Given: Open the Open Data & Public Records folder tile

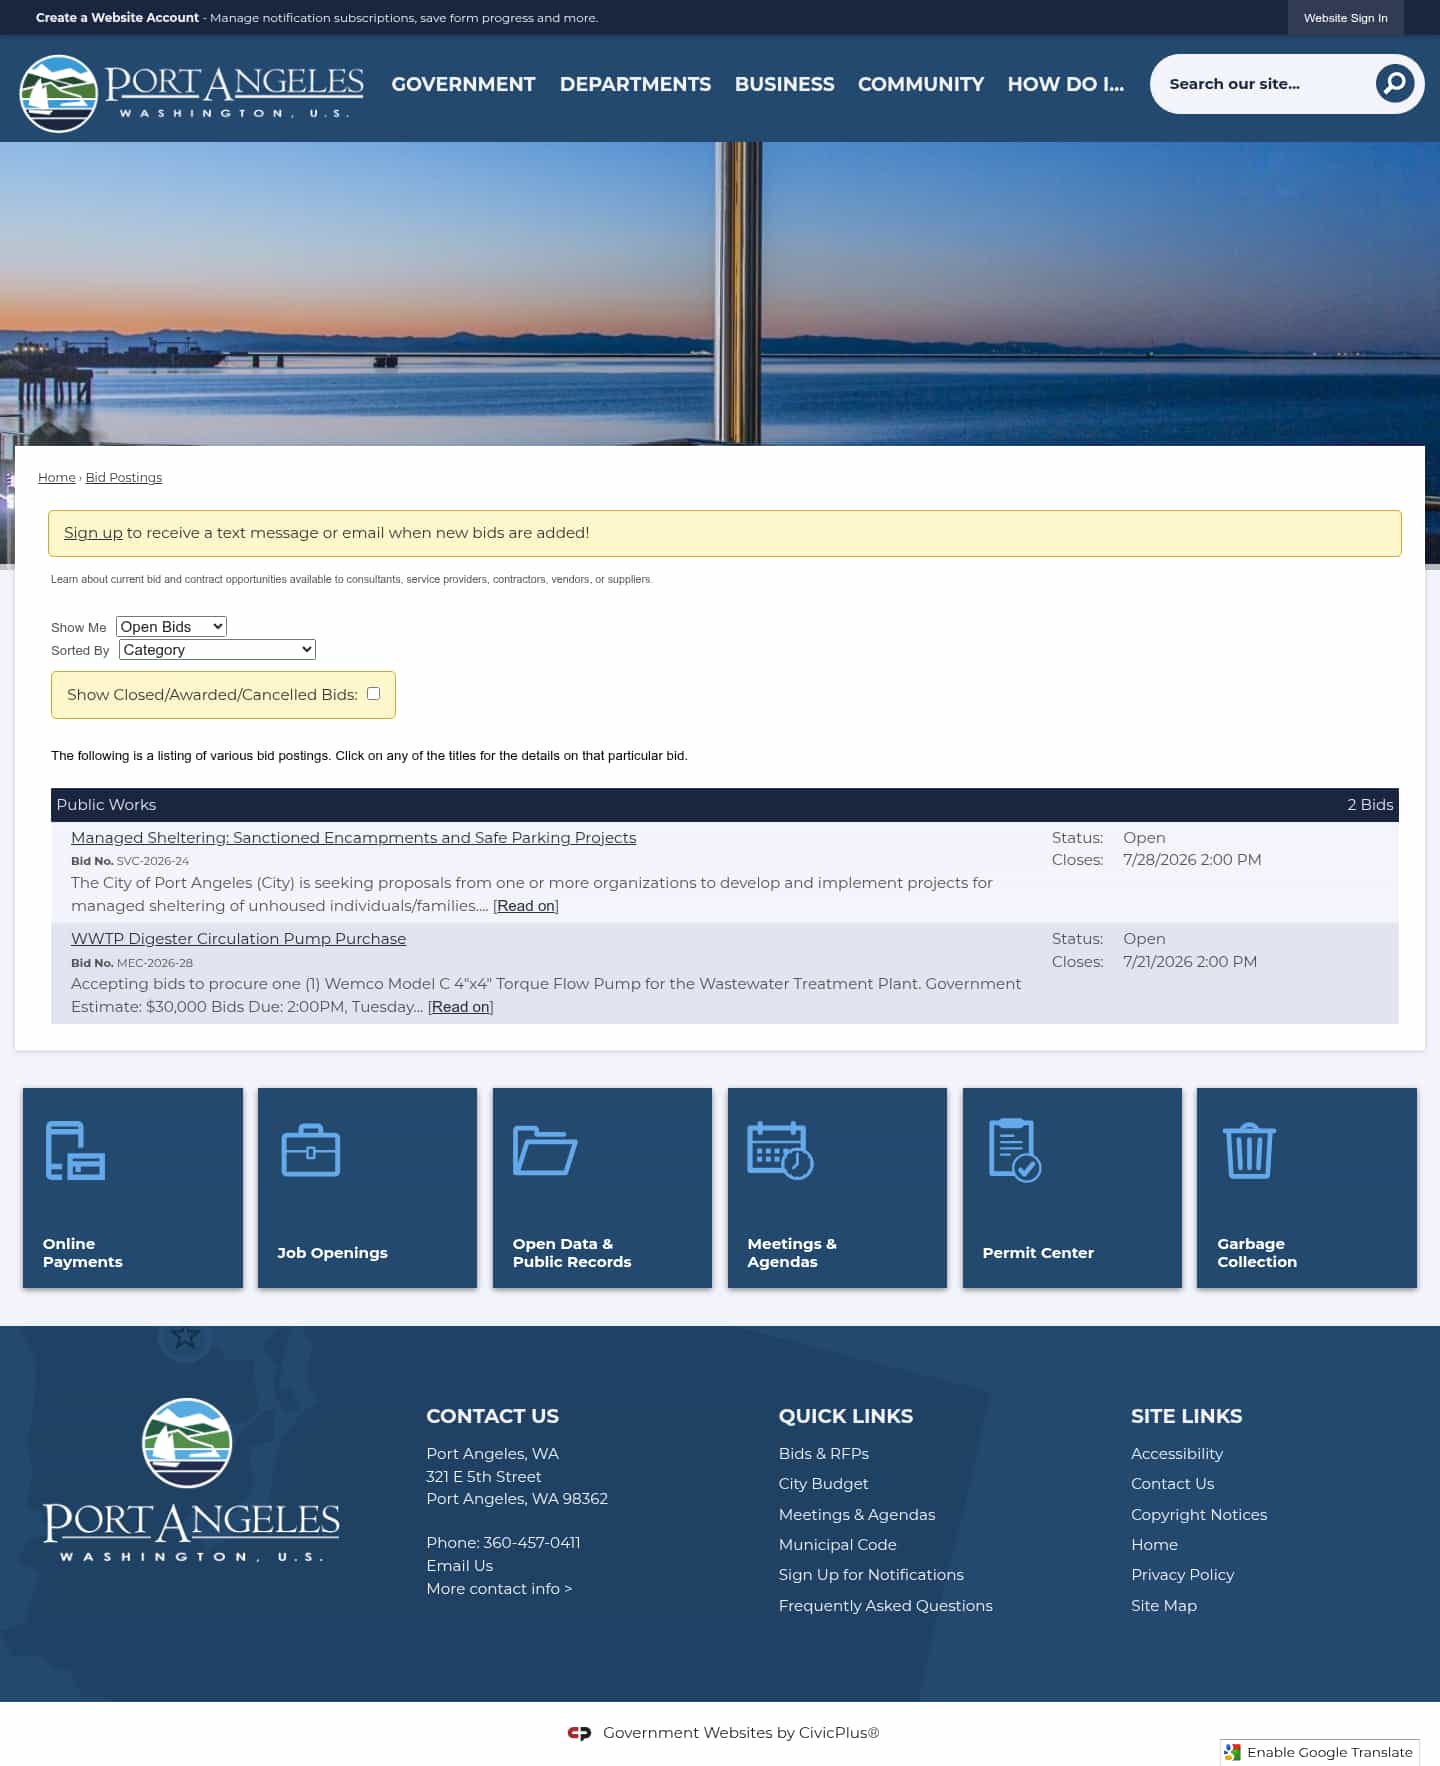Looking at the screenshot, I should pos(602,1187).
